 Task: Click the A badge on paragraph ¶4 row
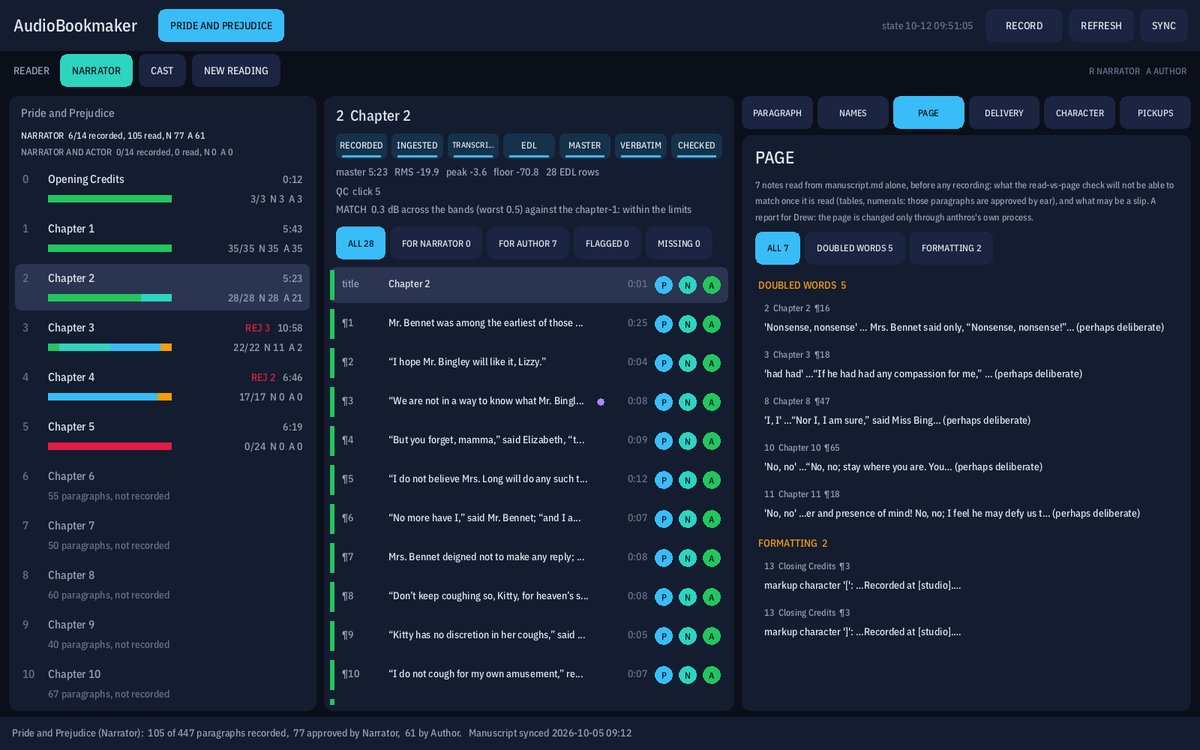pos(711,440)
